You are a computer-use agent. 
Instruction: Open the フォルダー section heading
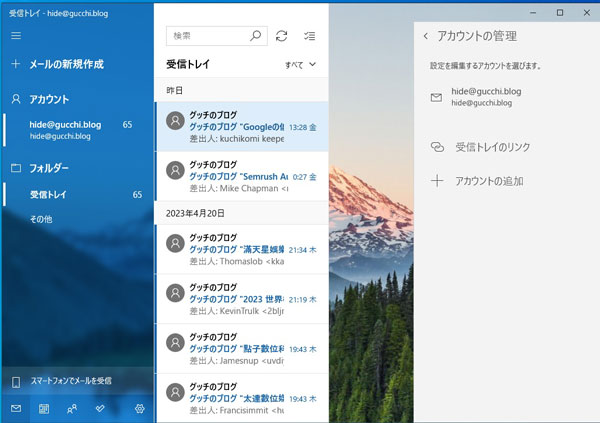(x=49, y=168)
